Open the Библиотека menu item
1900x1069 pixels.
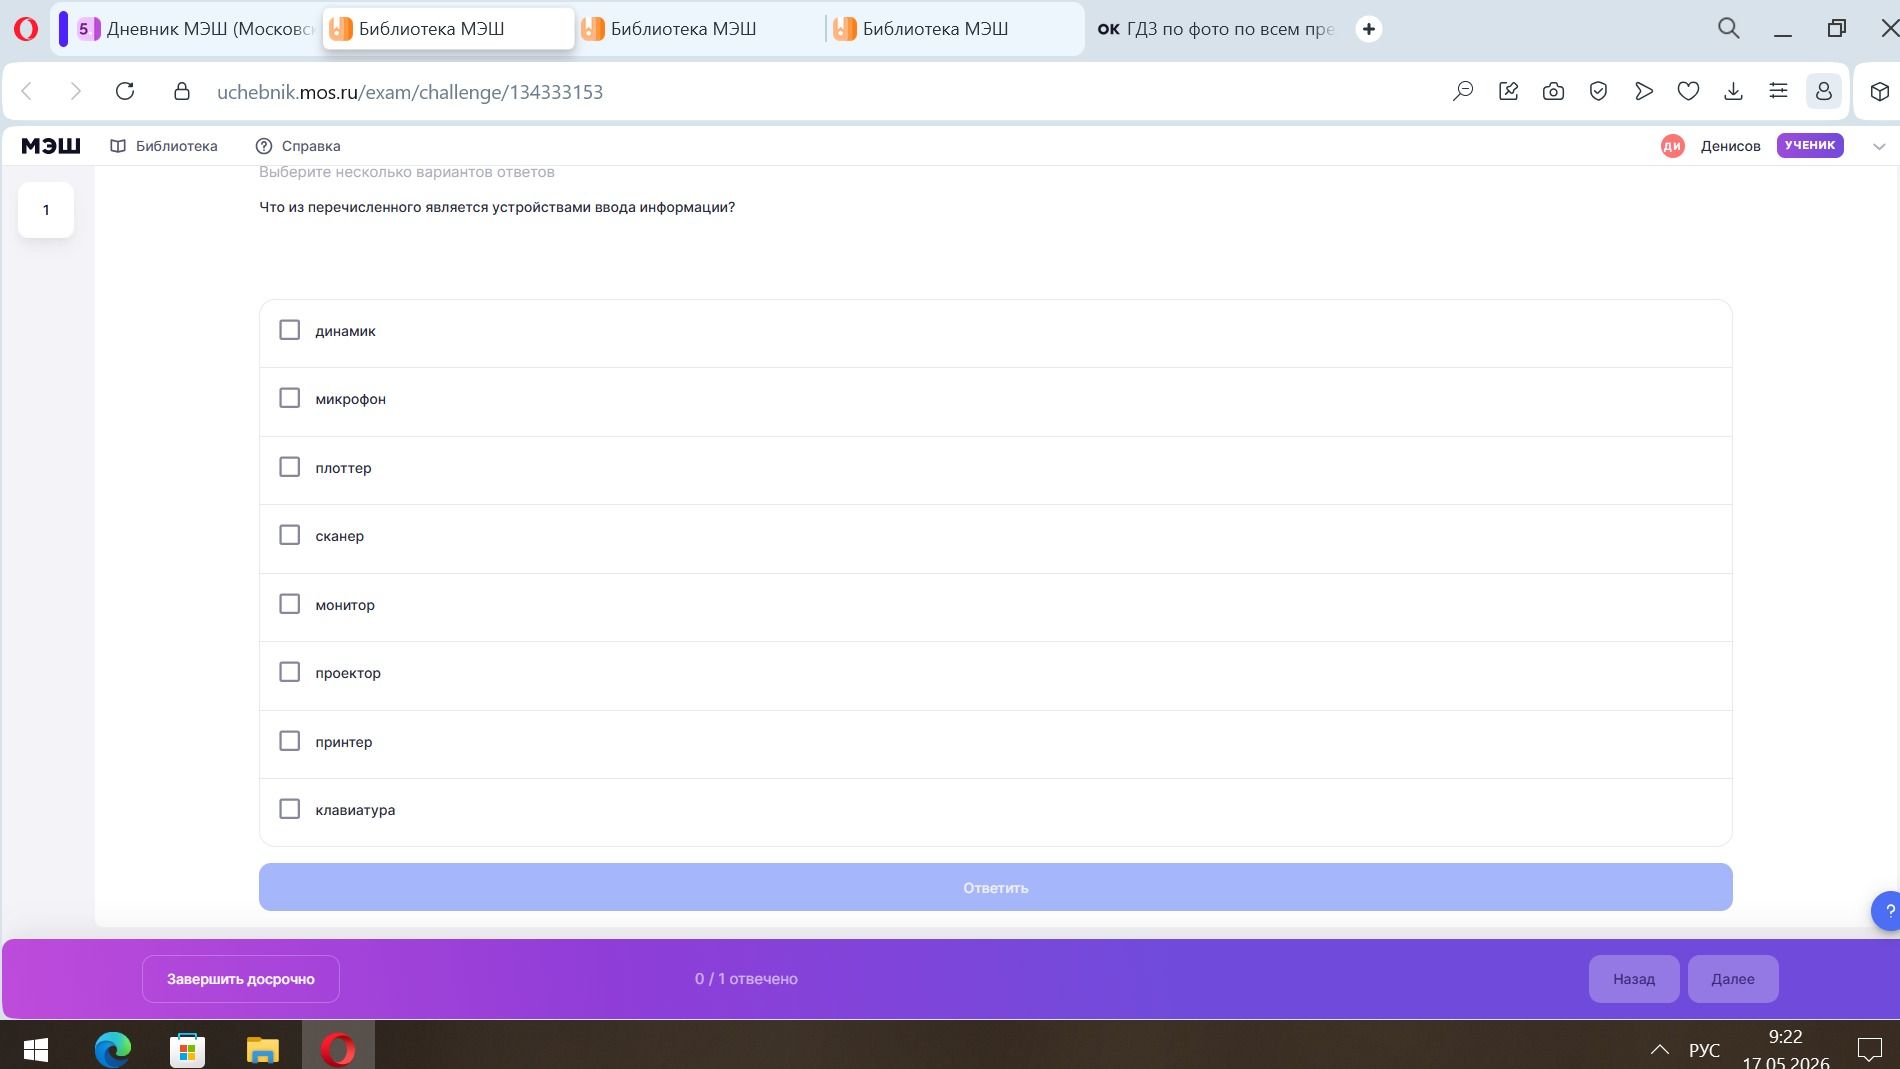coord(164,146)
